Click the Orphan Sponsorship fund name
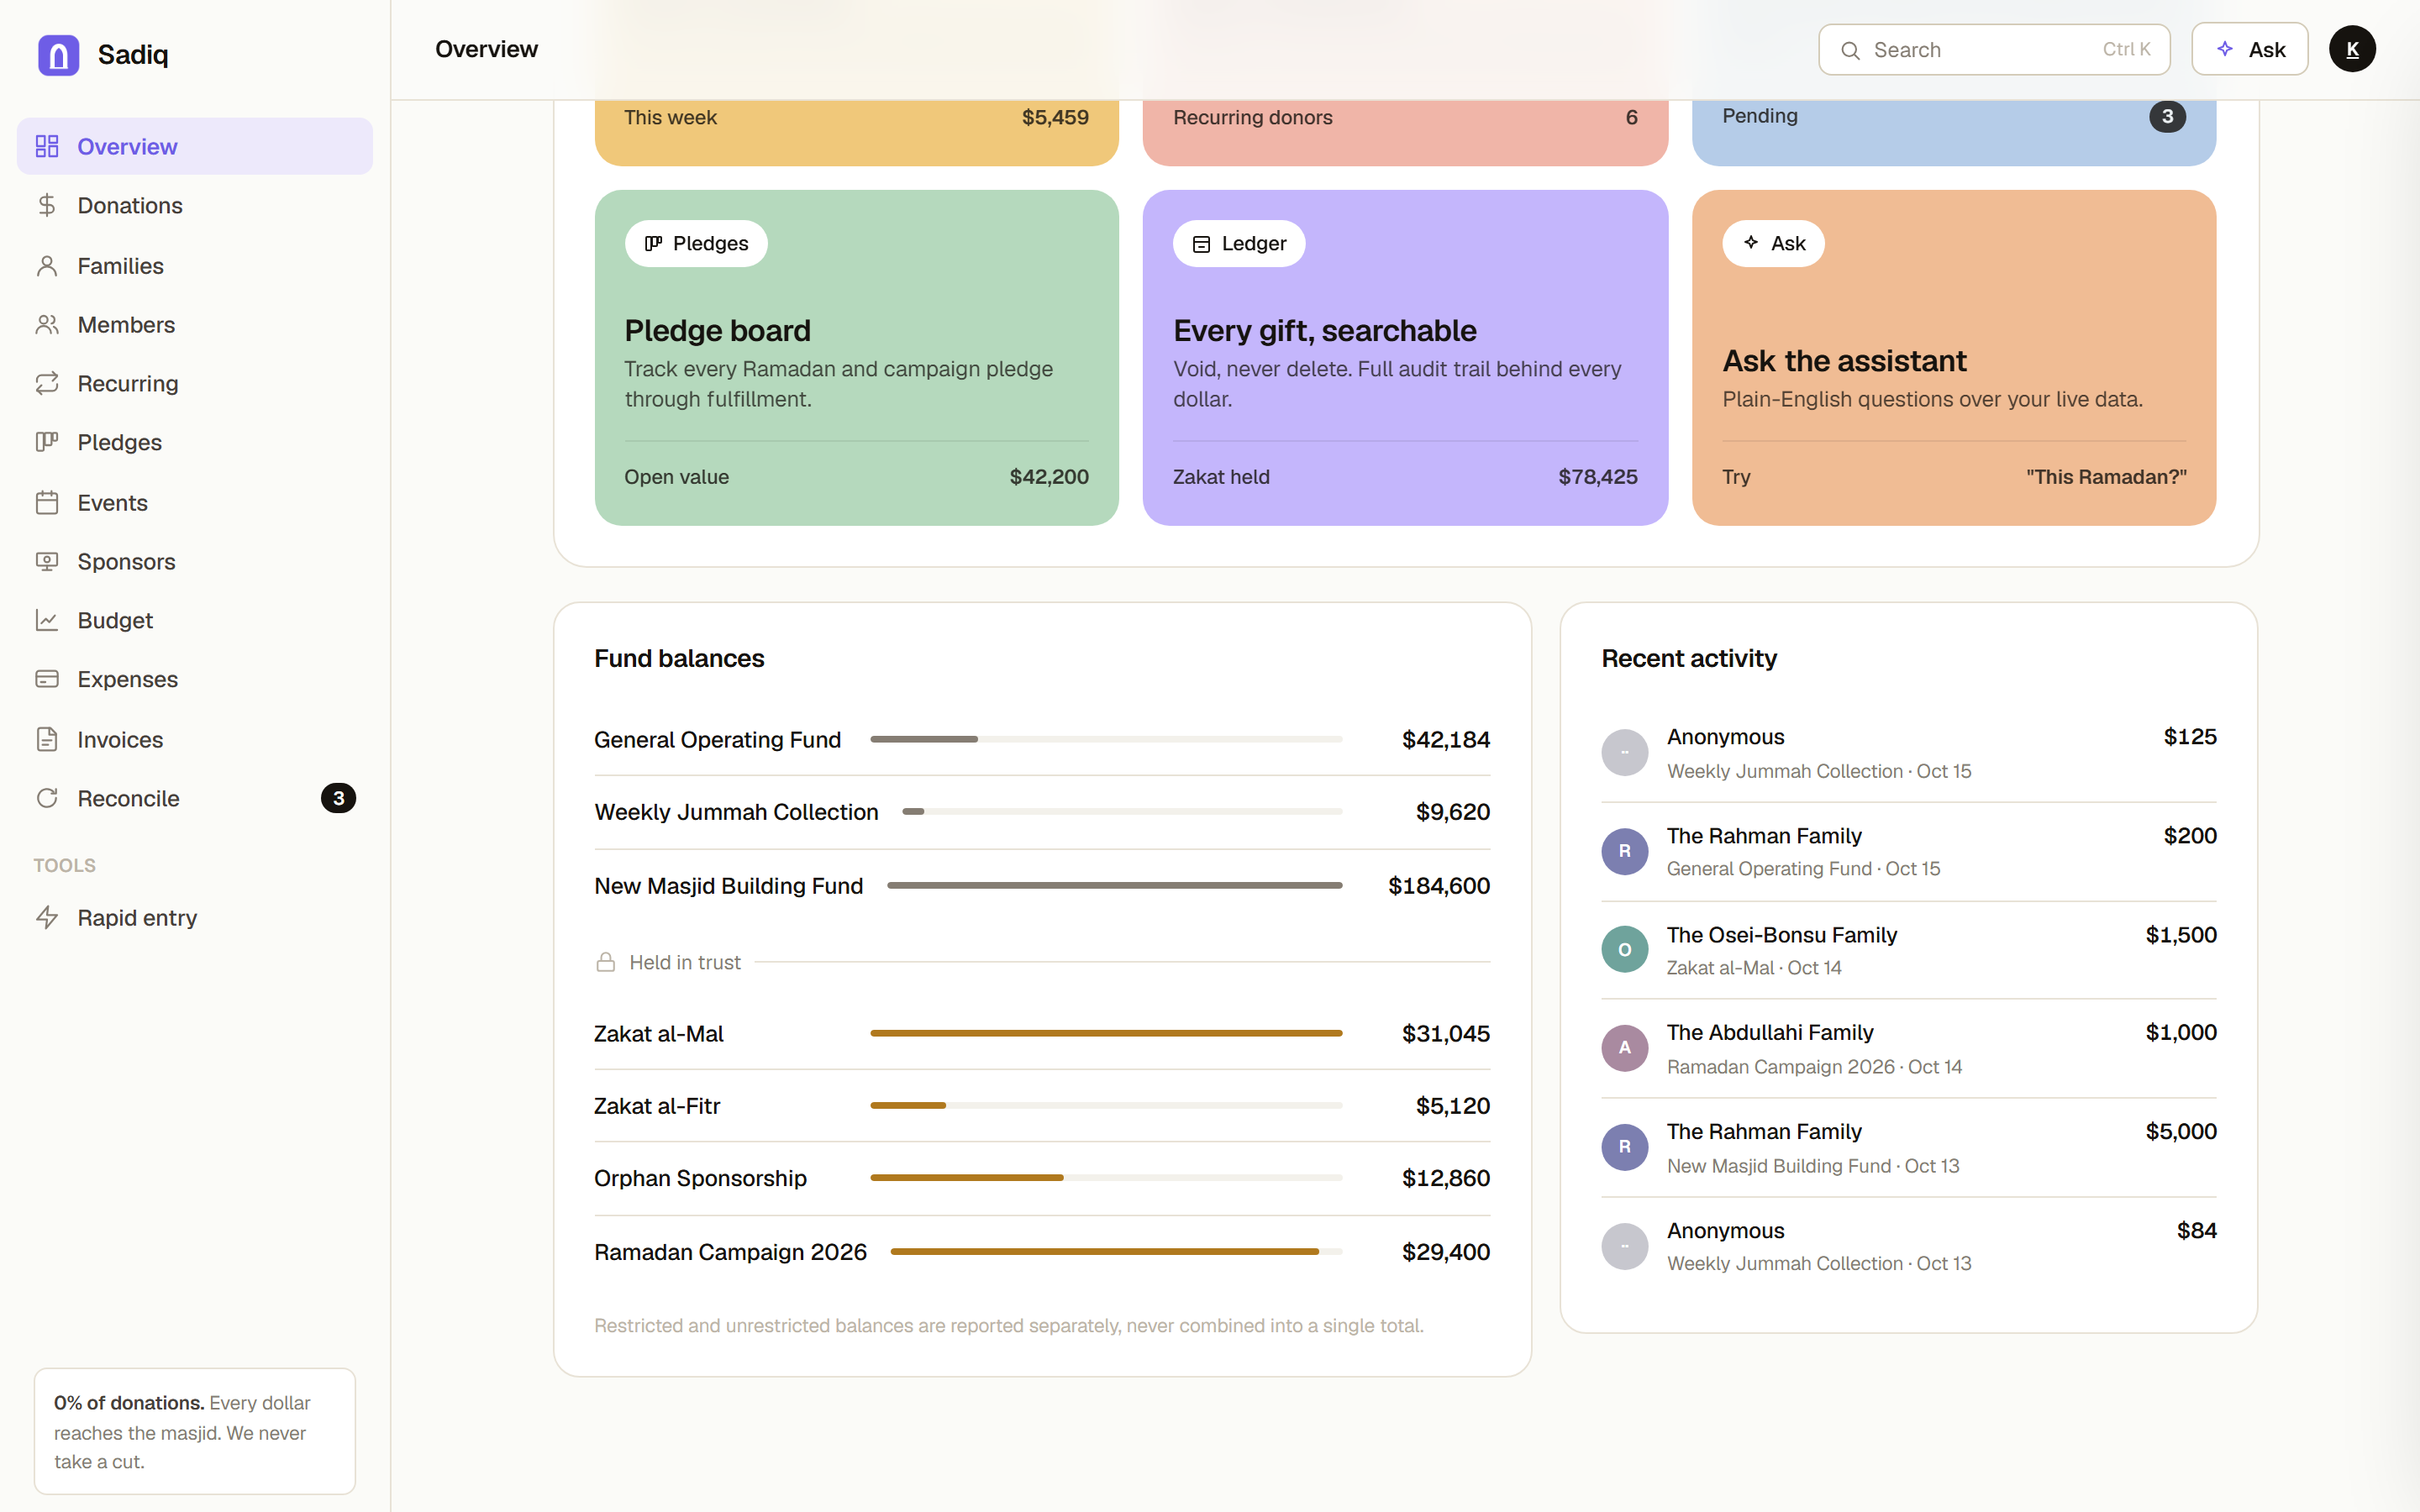The width and height of the screenshot is (2420, 1512). (700, 1178)
